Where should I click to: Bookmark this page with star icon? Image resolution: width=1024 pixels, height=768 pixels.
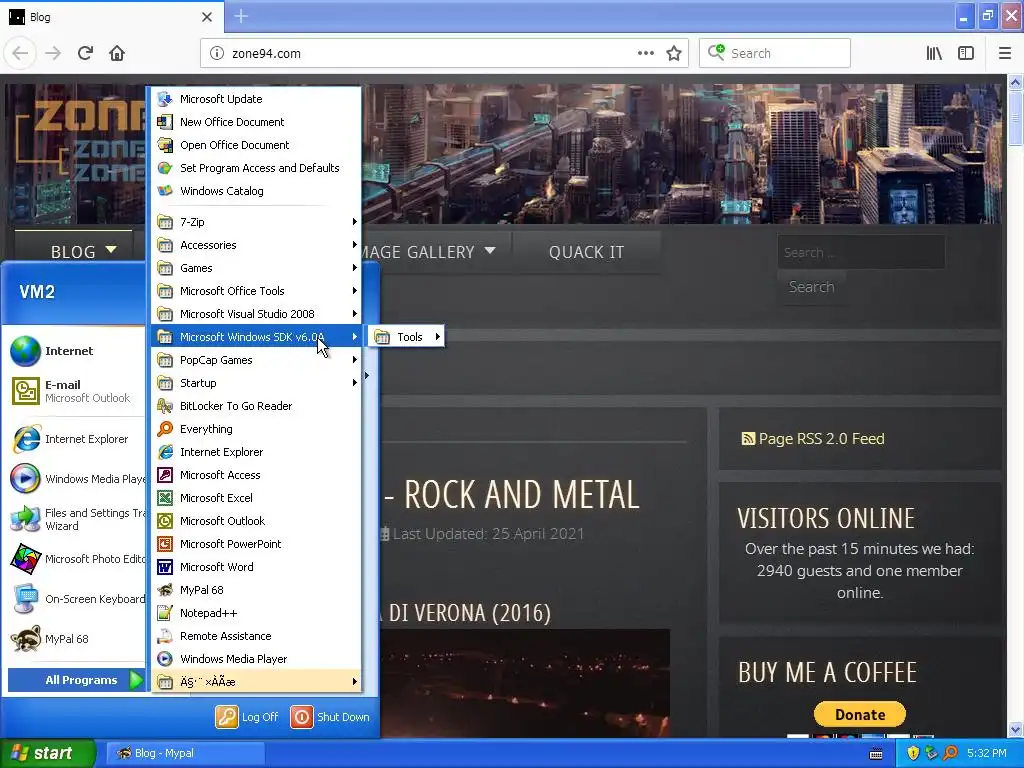point(674,54)
